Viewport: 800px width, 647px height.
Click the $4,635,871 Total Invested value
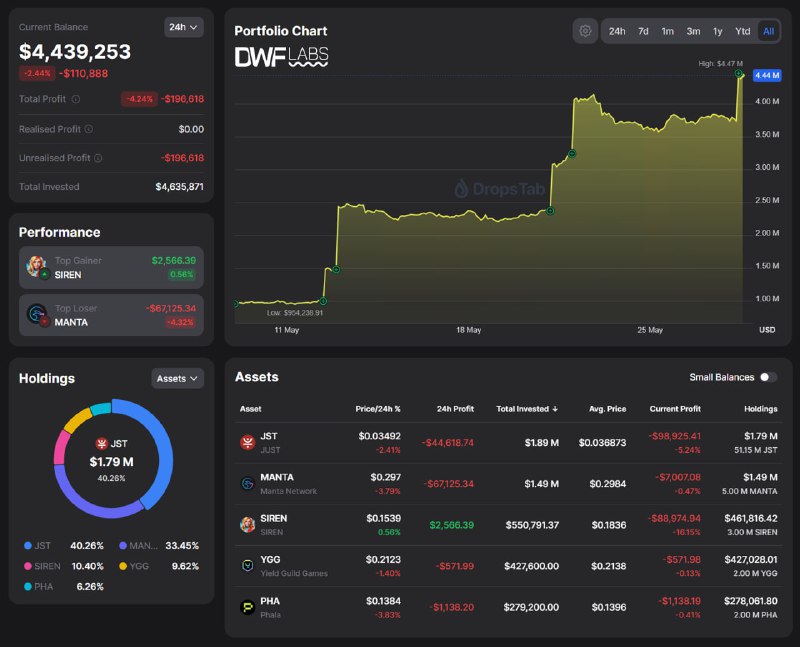(179, 187)
